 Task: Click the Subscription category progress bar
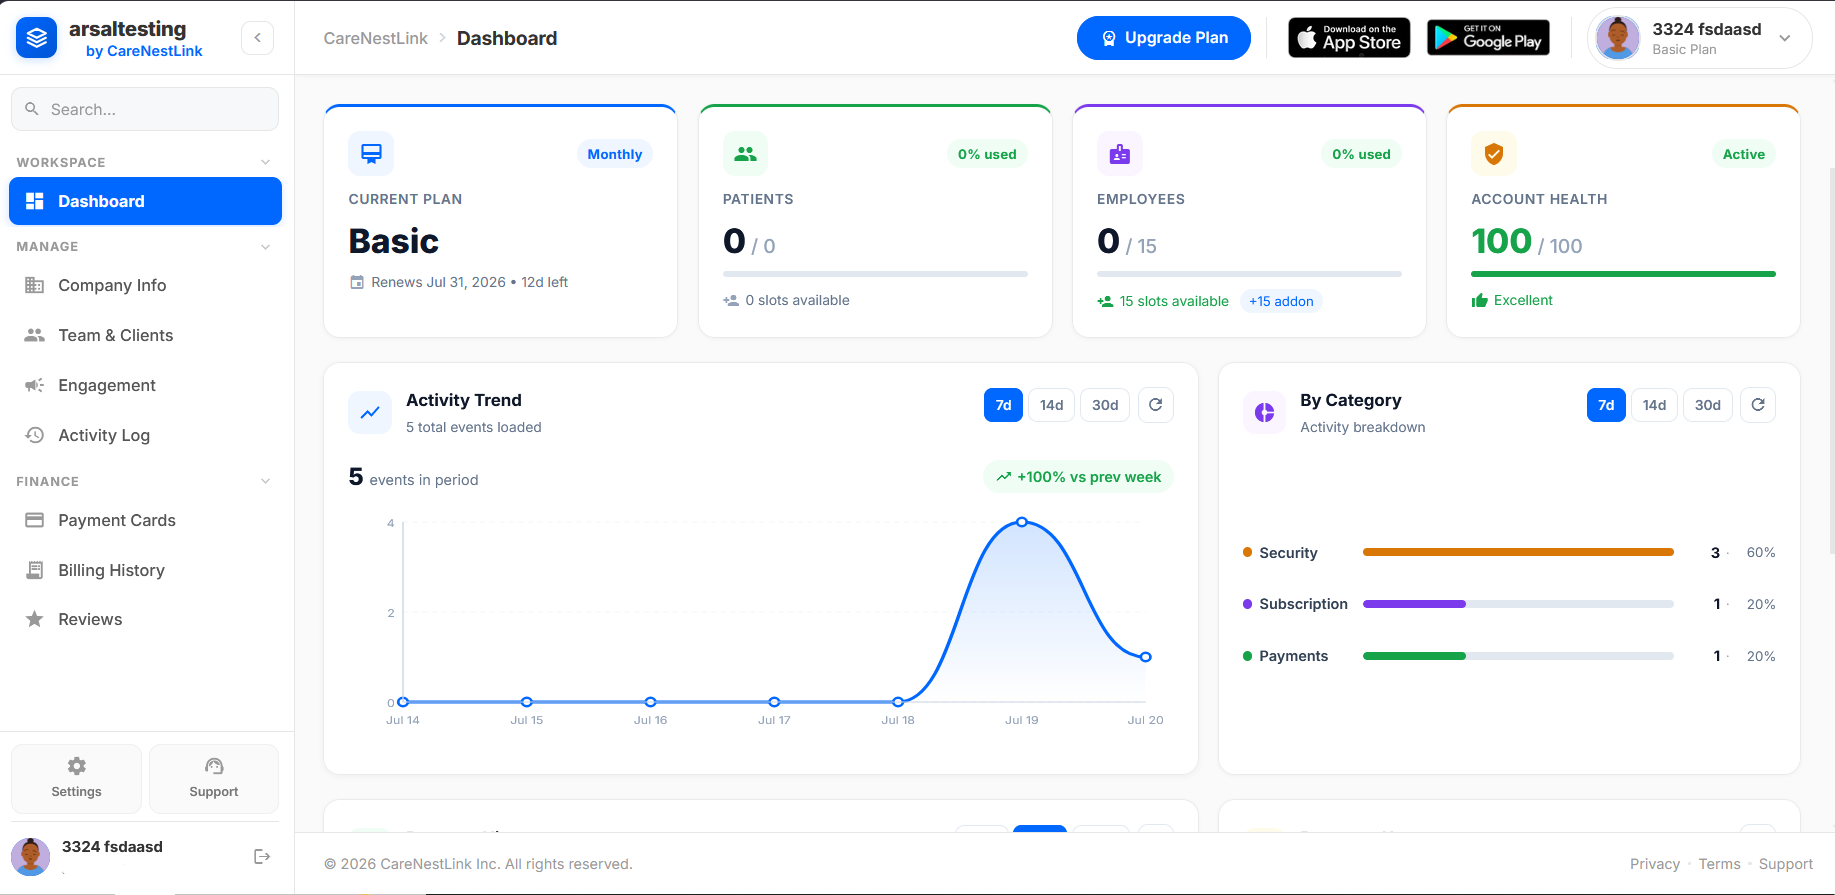coord(1518,604)
